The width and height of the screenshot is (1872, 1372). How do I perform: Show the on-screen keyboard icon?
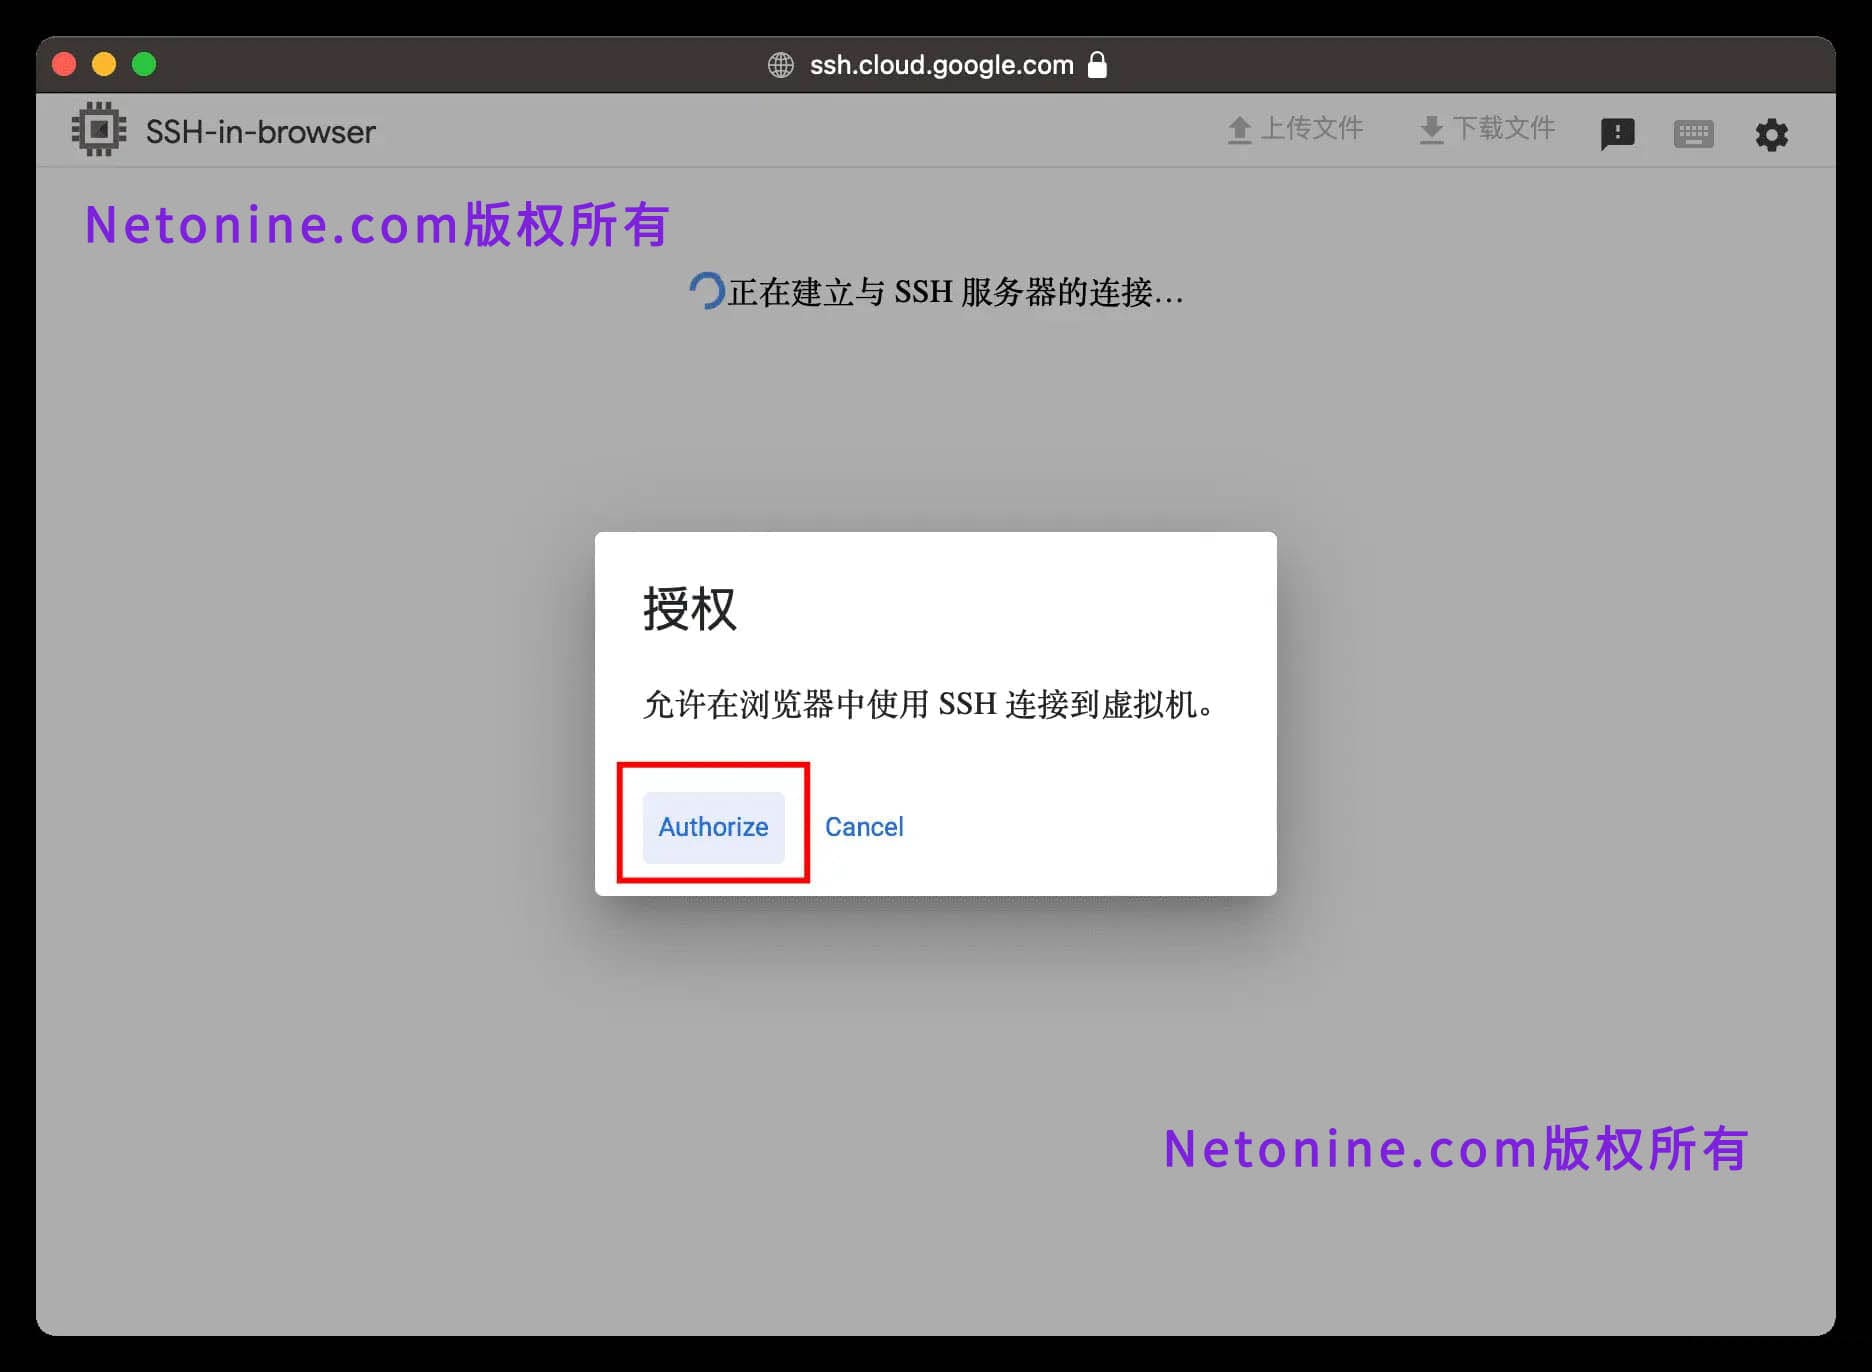tap(1693, 134)
